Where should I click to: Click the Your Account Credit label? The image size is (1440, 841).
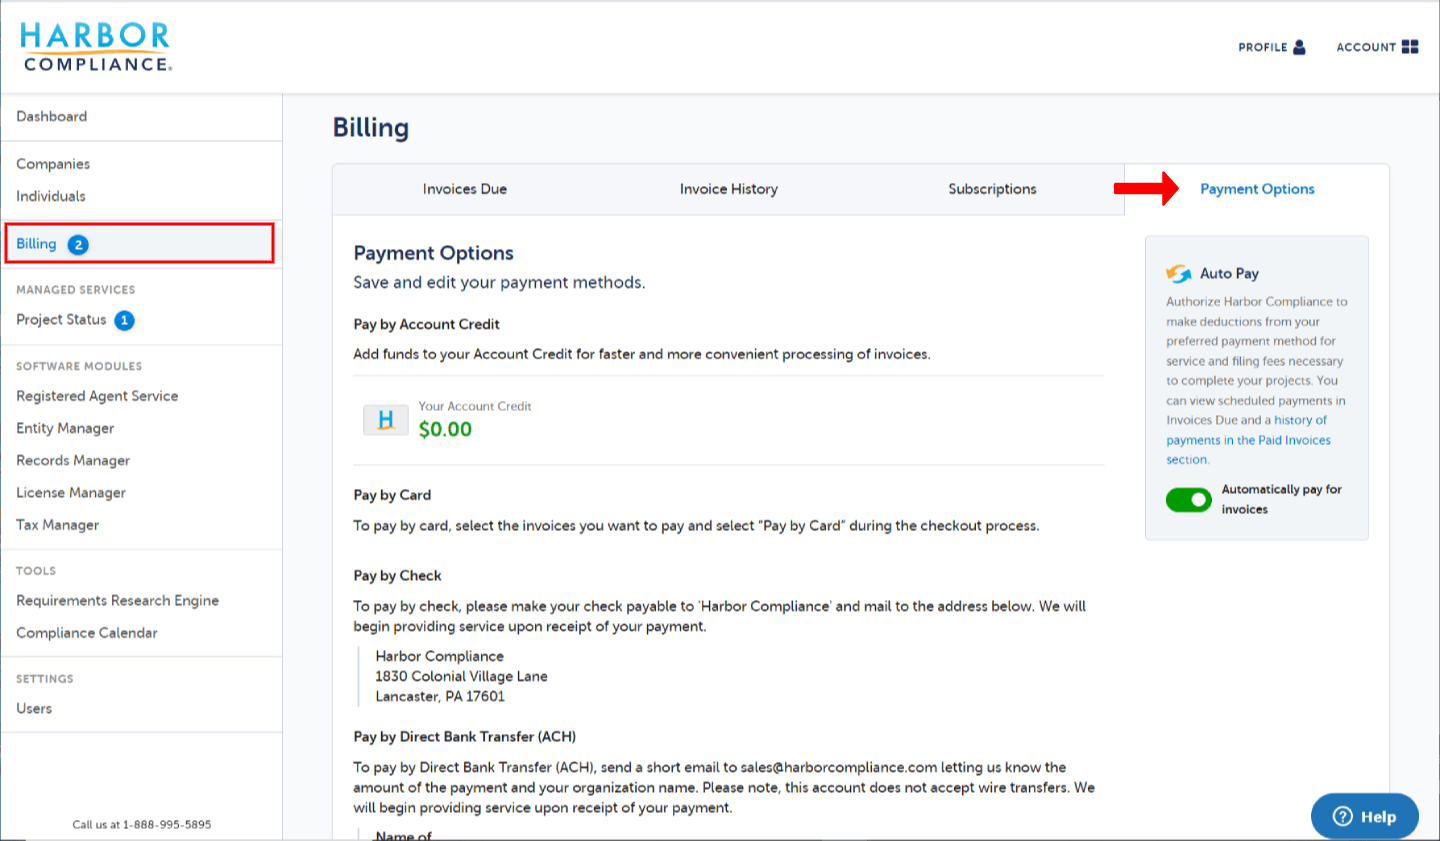pyautogui.click(x=475, y=406)
